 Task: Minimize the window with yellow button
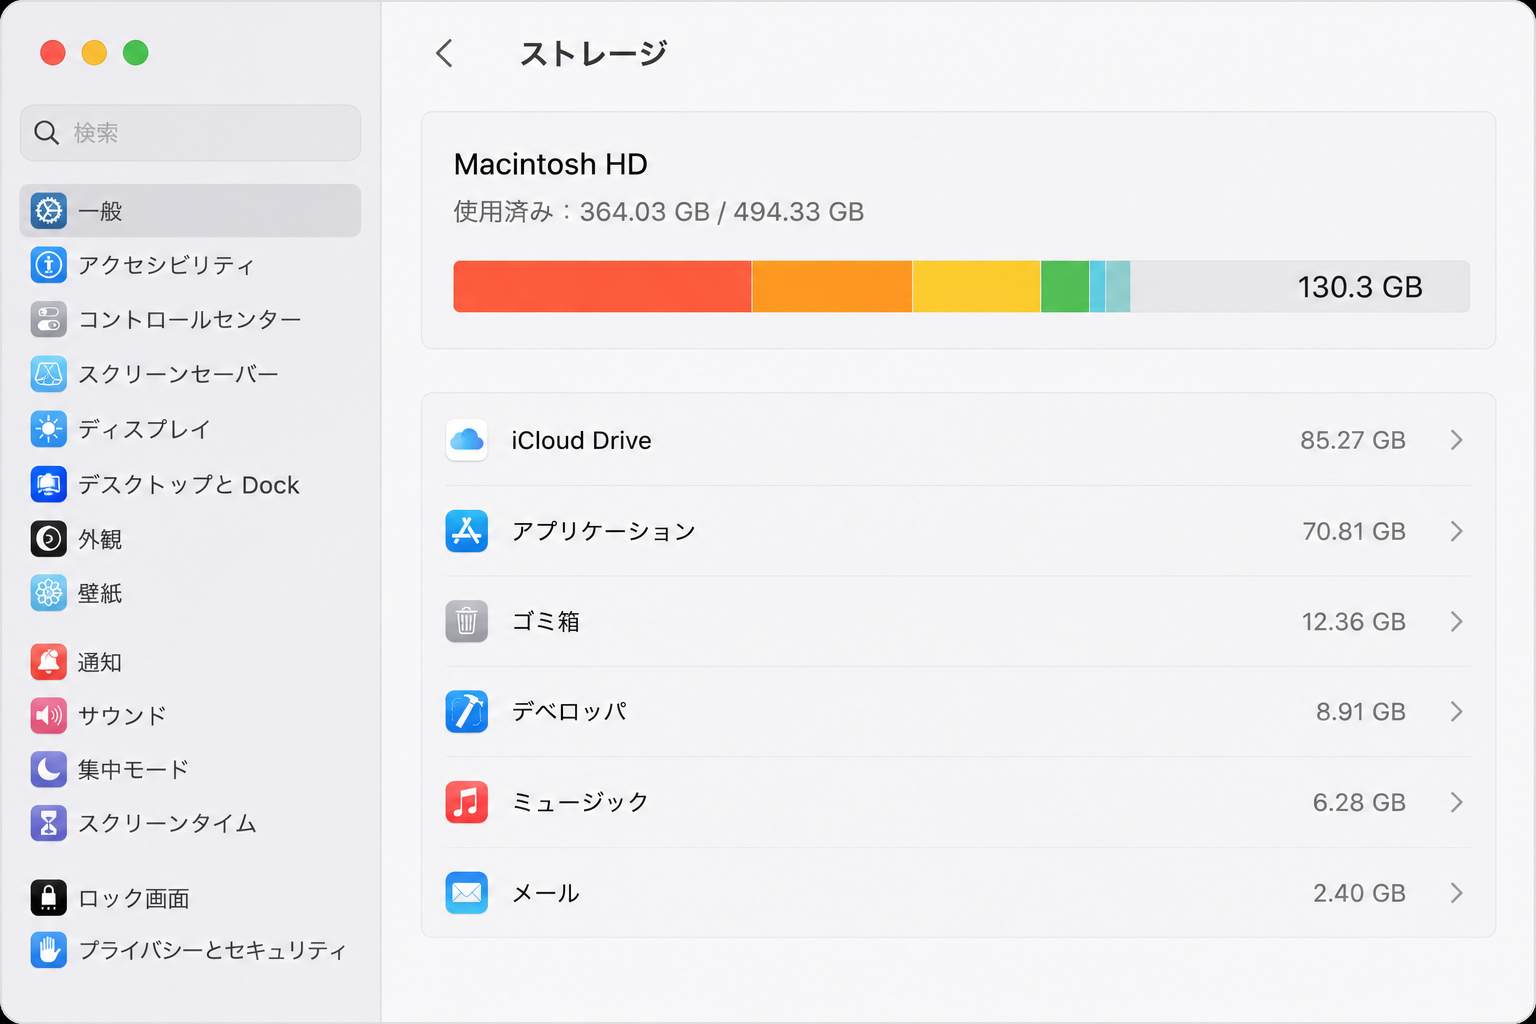click(x=94, y=53)
